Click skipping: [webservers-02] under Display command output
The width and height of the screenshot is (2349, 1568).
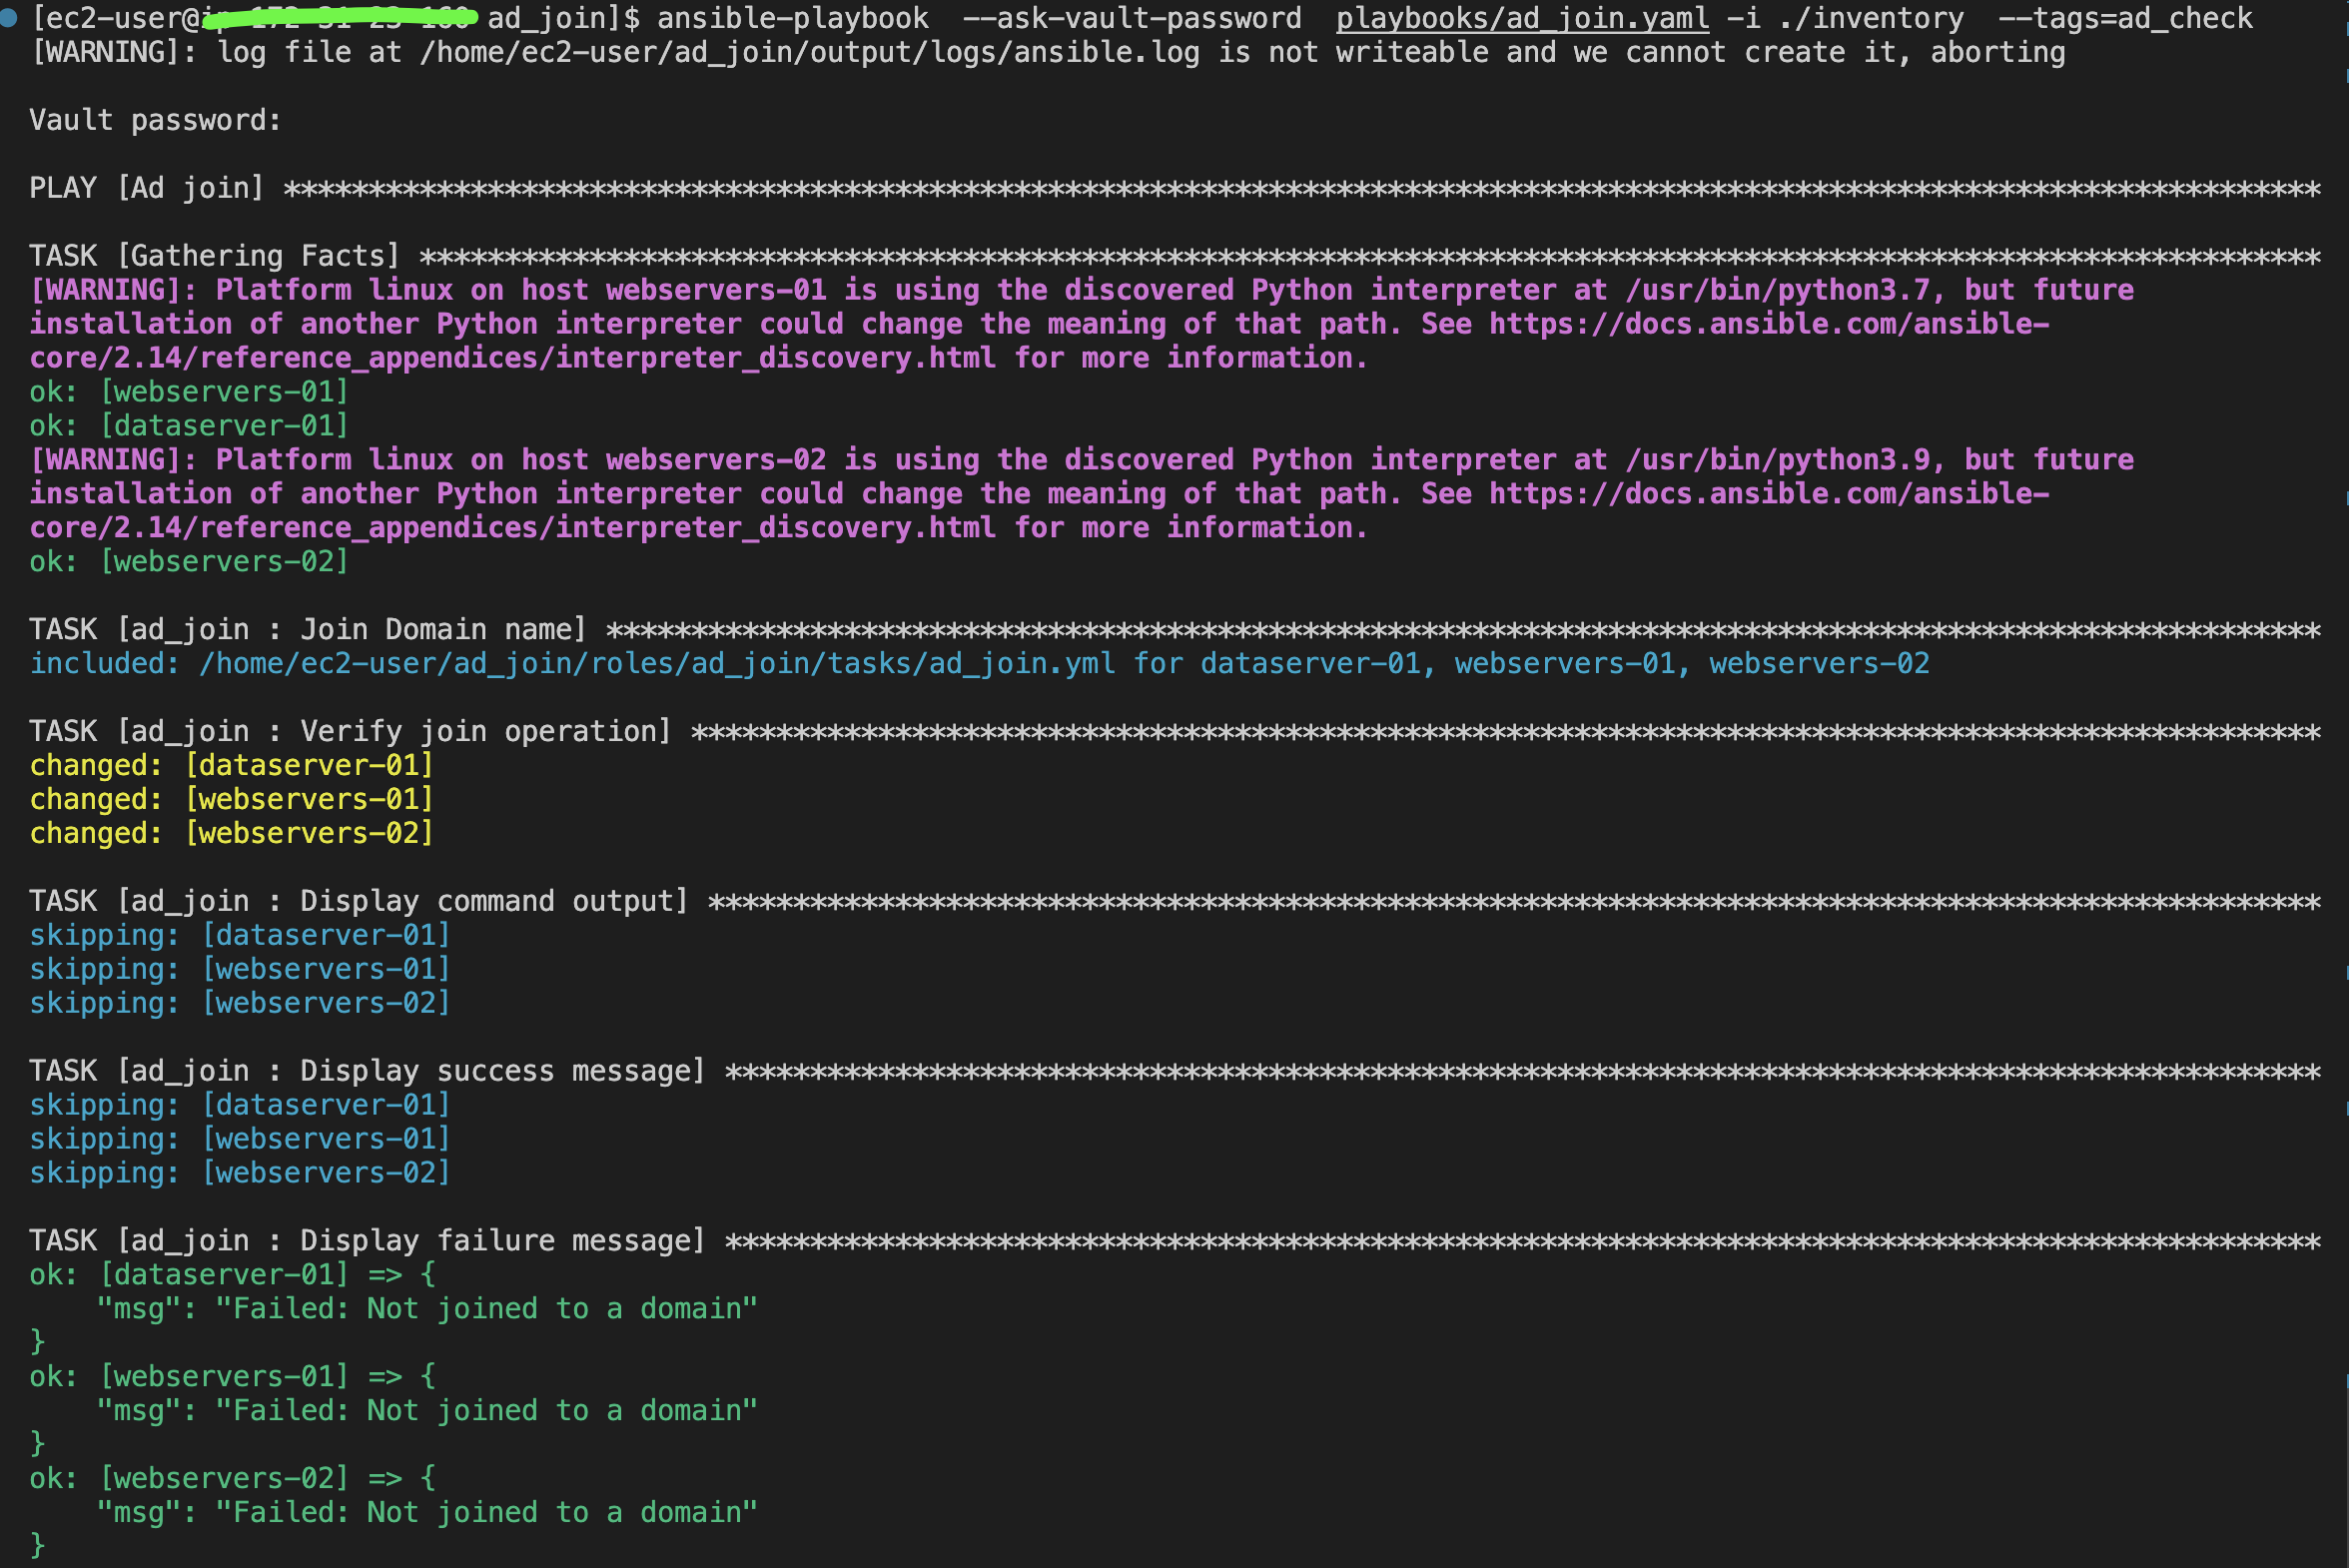(x=239, y=1003)
